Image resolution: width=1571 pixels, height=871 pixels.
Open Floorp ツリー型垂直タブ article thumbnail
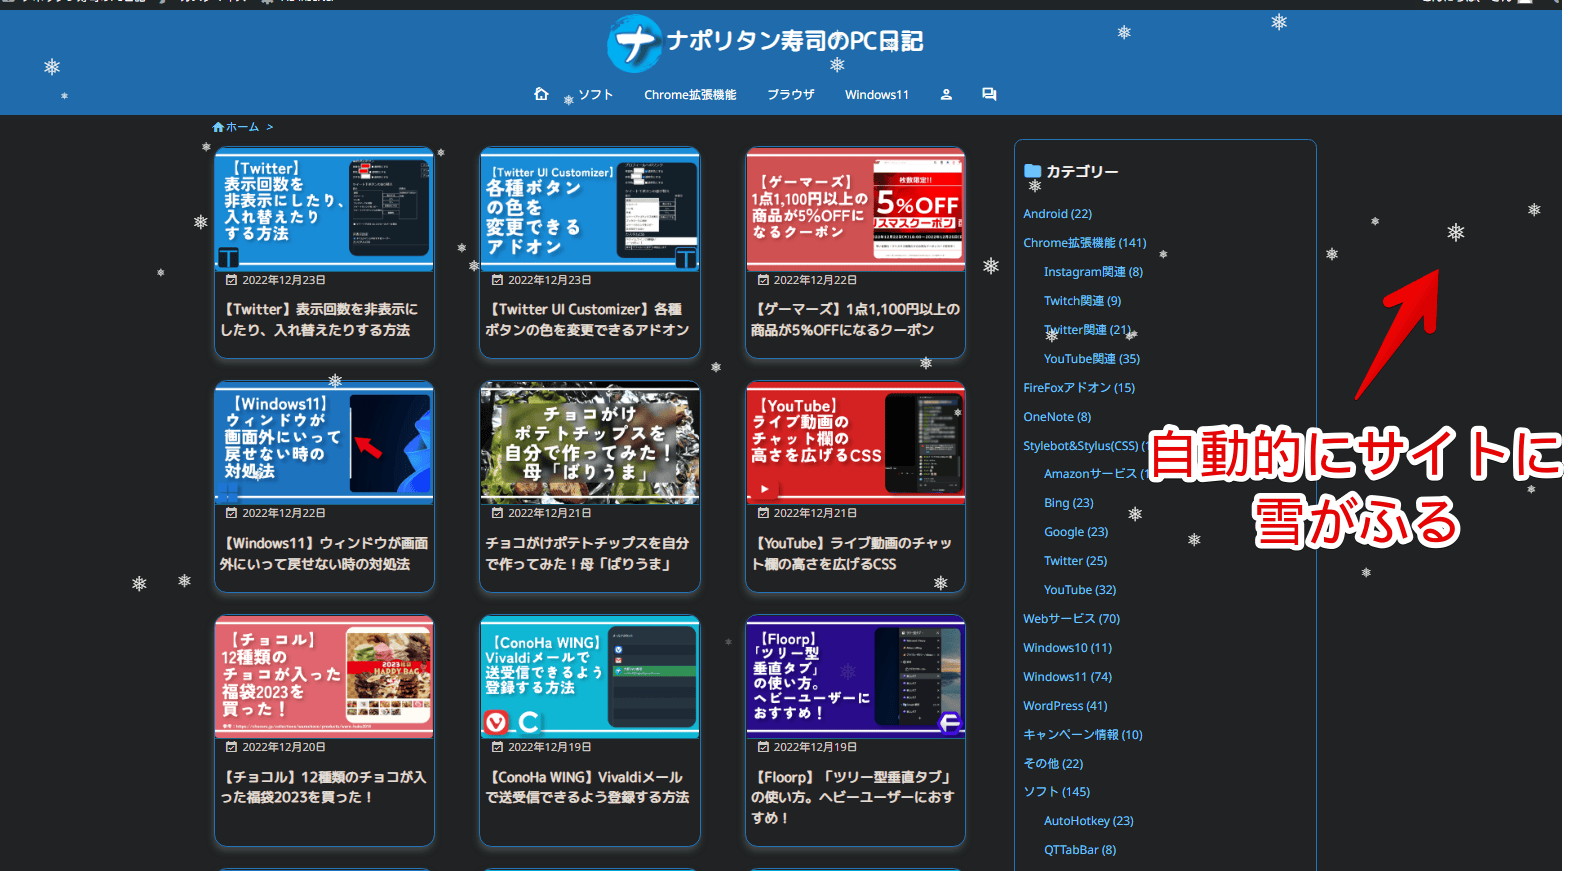click(856, 677)
